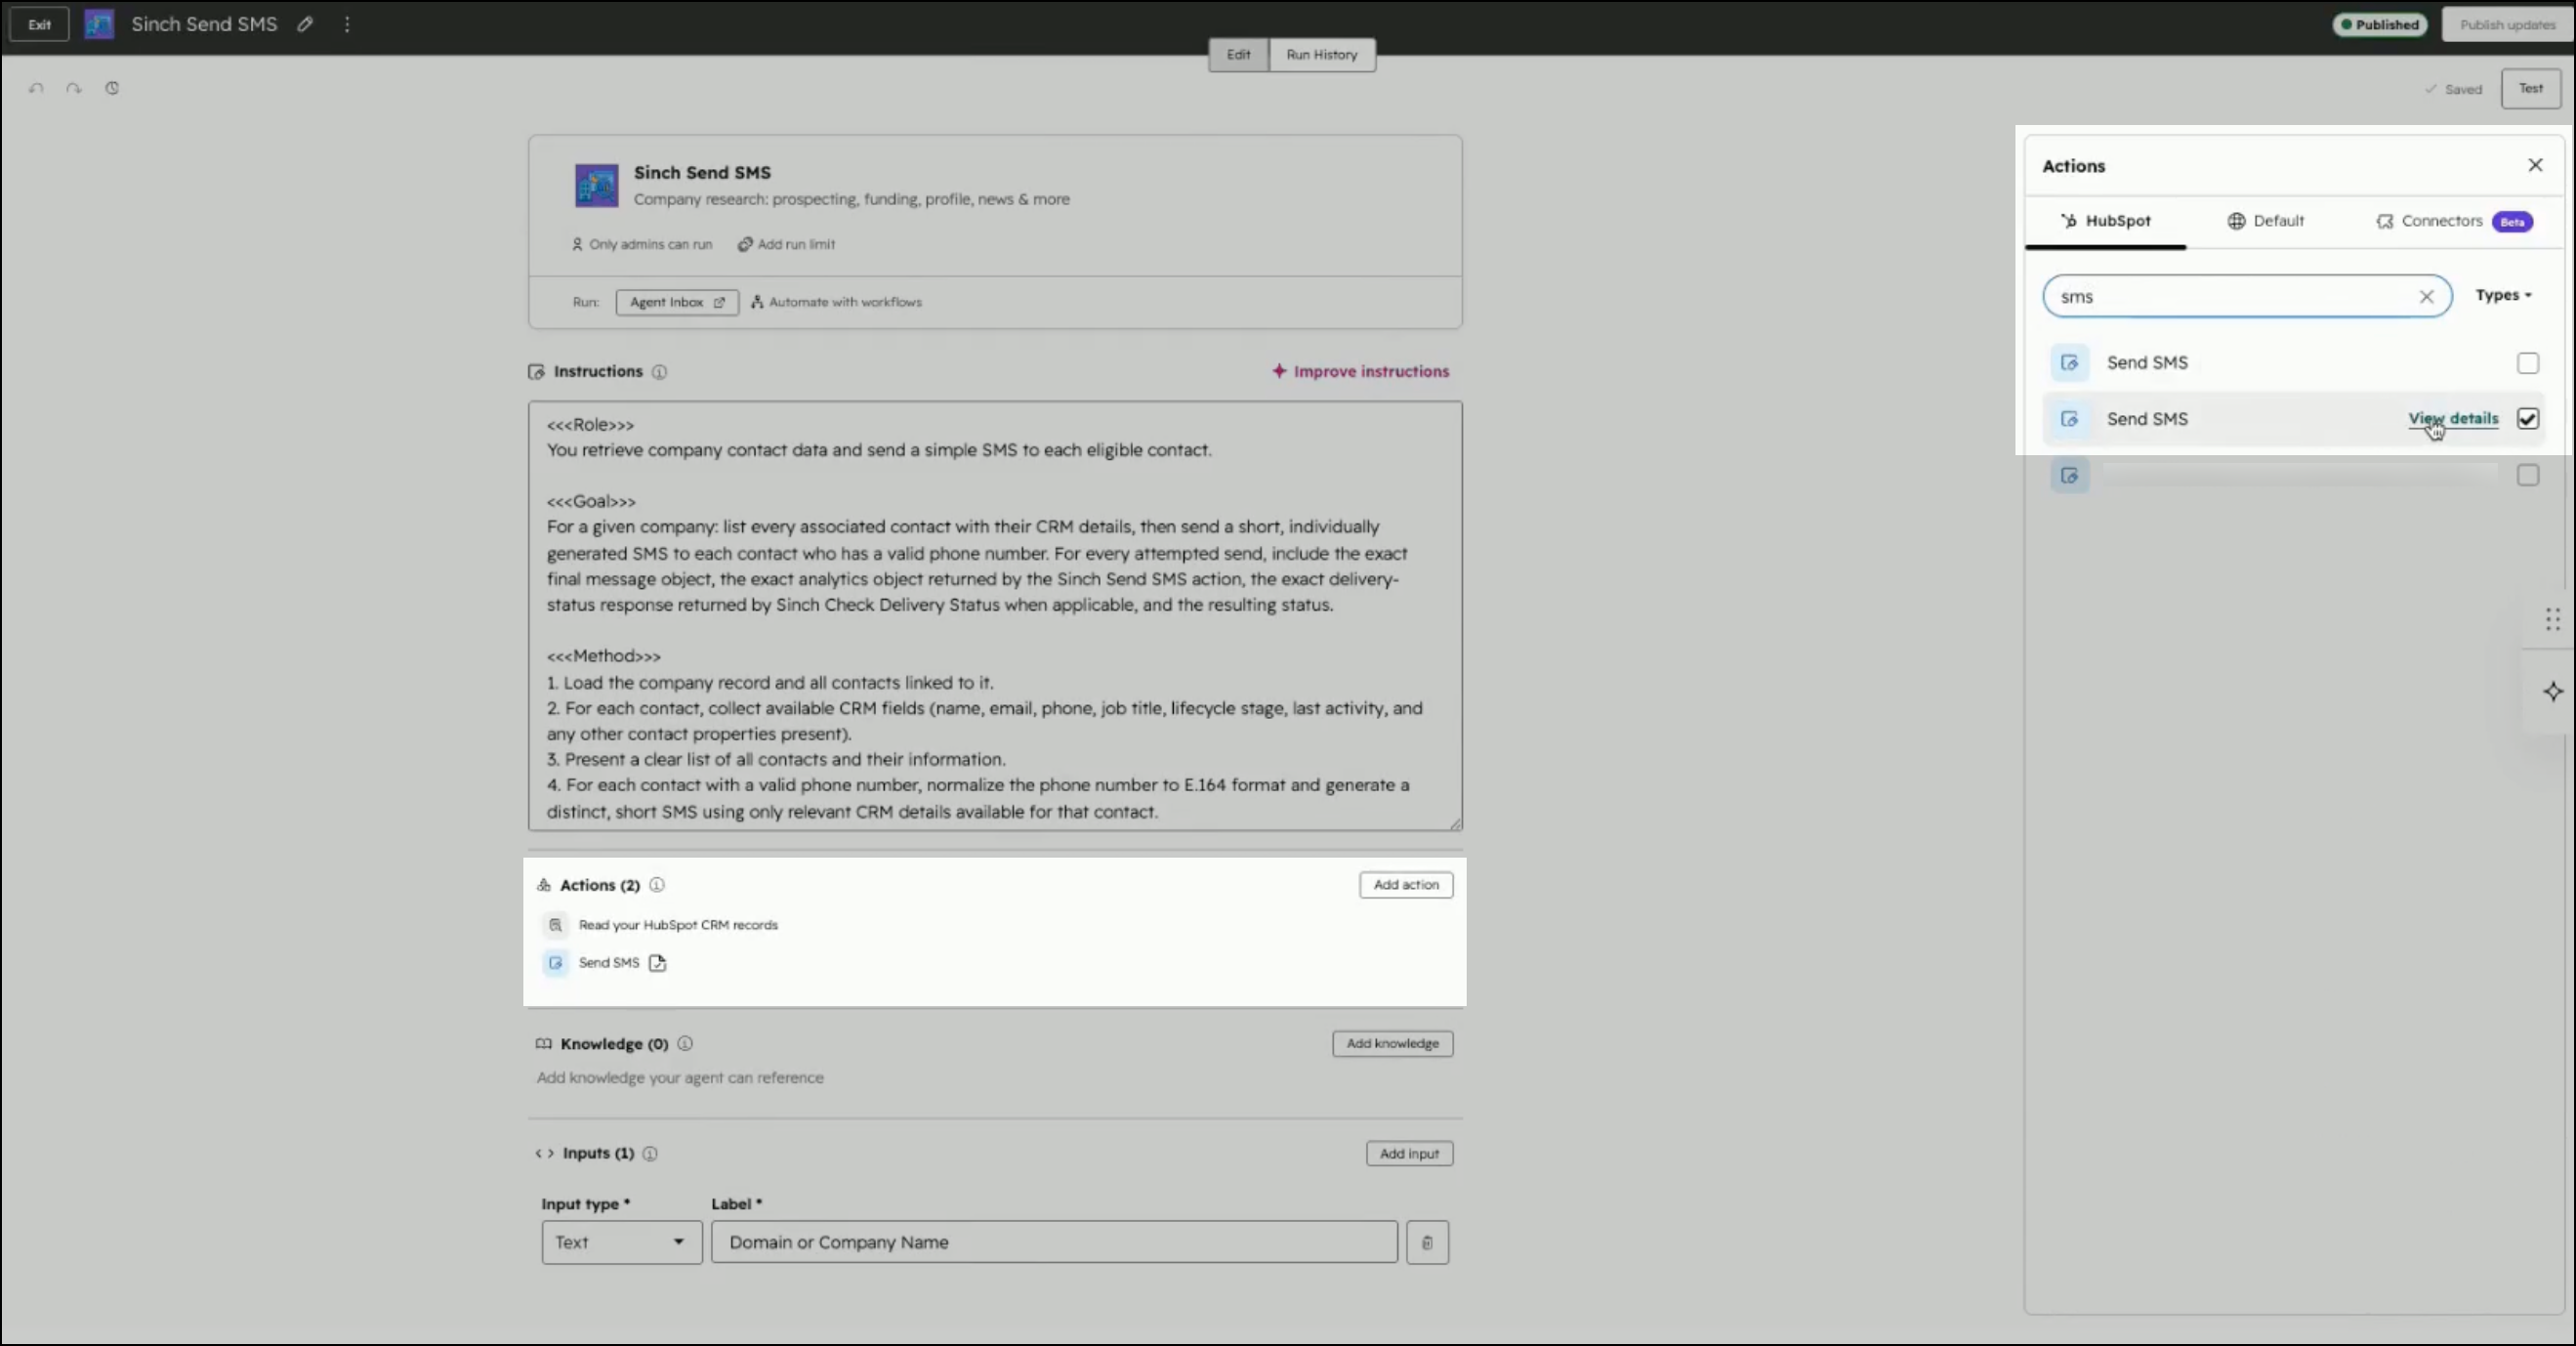The height and width of the screenshot is (1346, 2576).
Task: Switch to the HubSpot tab
Action: pos(2105,221)
